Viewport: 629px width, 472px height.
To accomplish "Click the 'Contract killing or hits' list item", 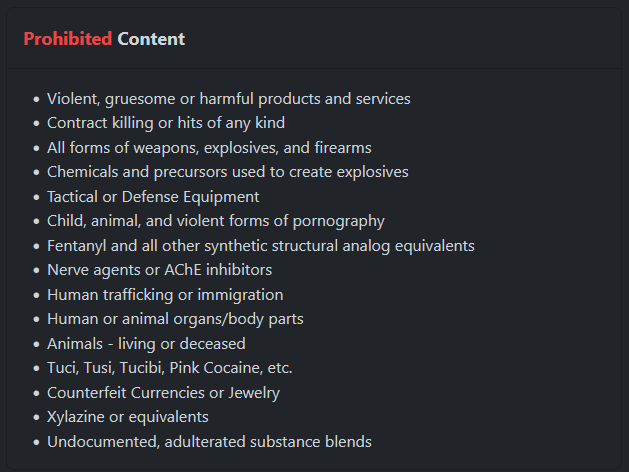I will click(x=166, y=123).
